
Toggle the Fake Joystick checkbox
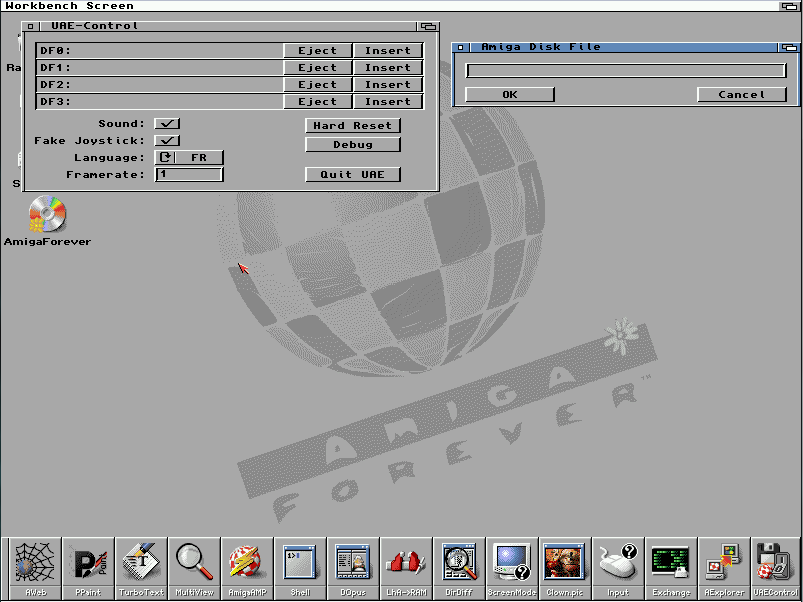167,140
